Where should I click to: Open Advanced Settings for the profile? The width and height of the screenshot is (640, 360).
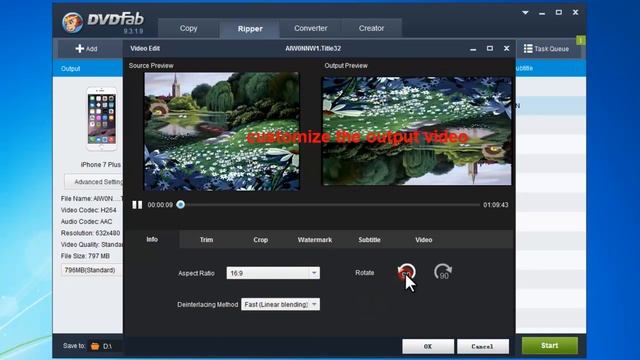(x=94, y=182)
